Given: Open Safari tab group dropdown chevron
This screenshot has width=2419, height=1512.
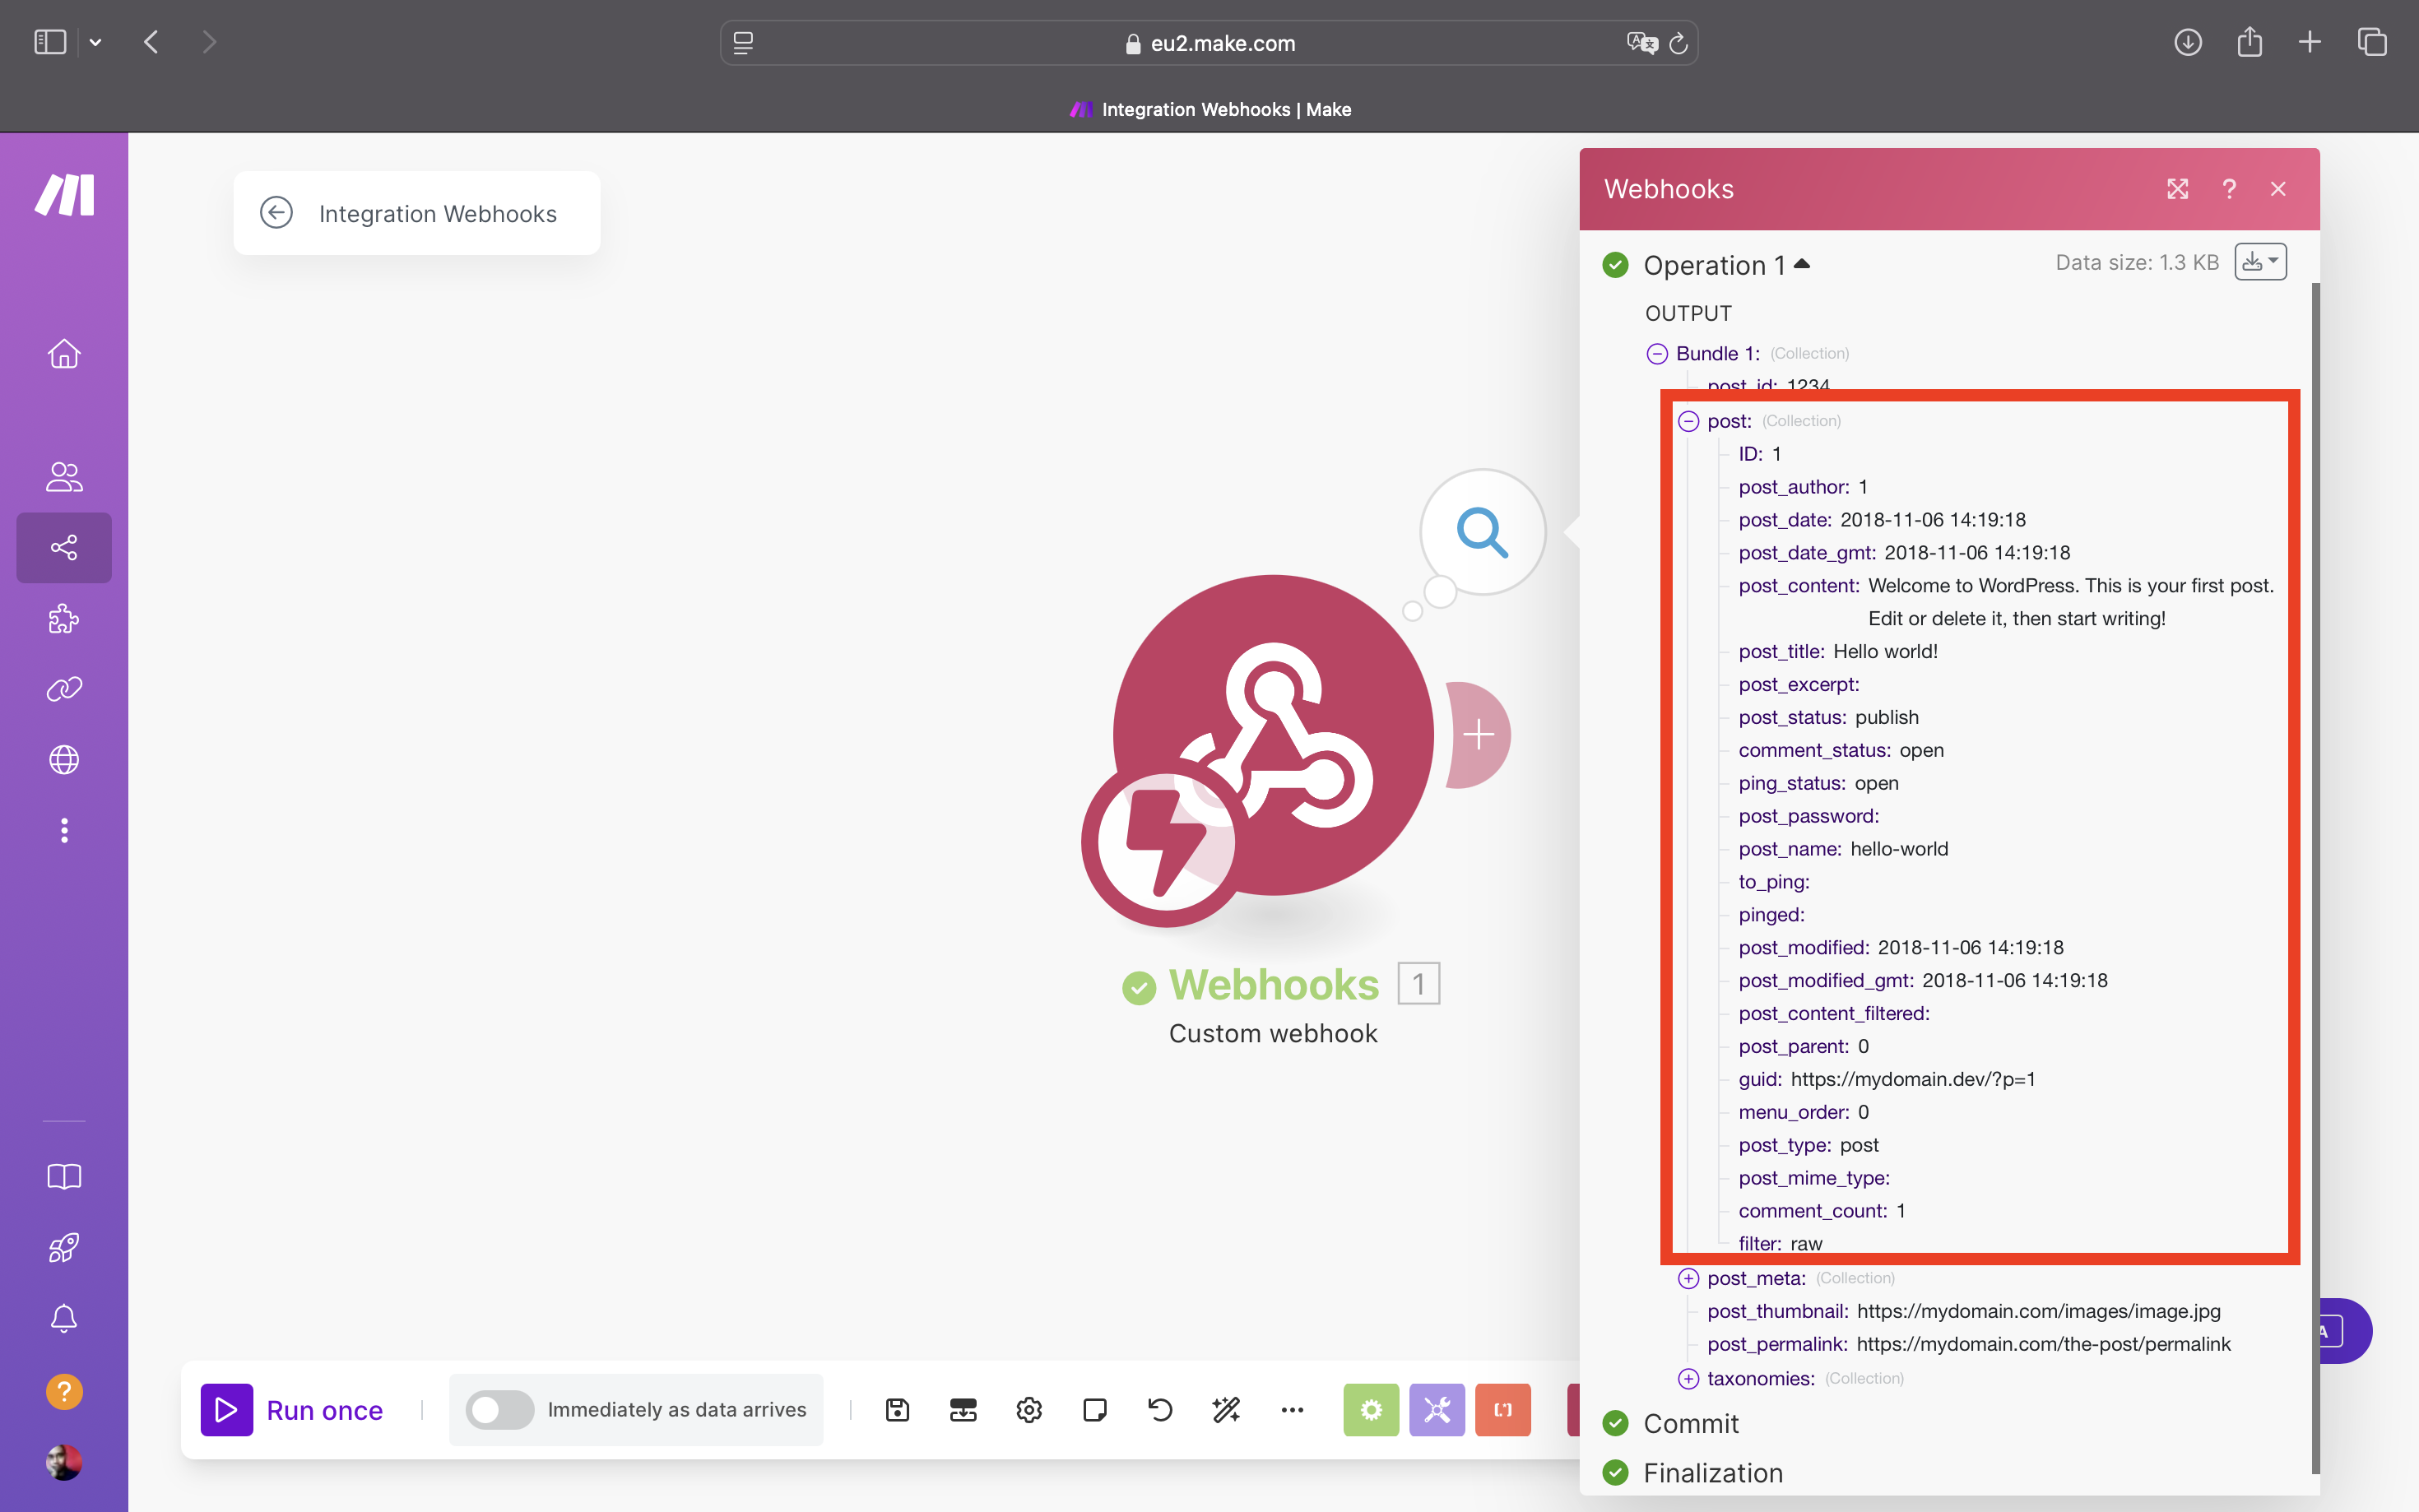Looking at the screenshot, I should [95, 42].
